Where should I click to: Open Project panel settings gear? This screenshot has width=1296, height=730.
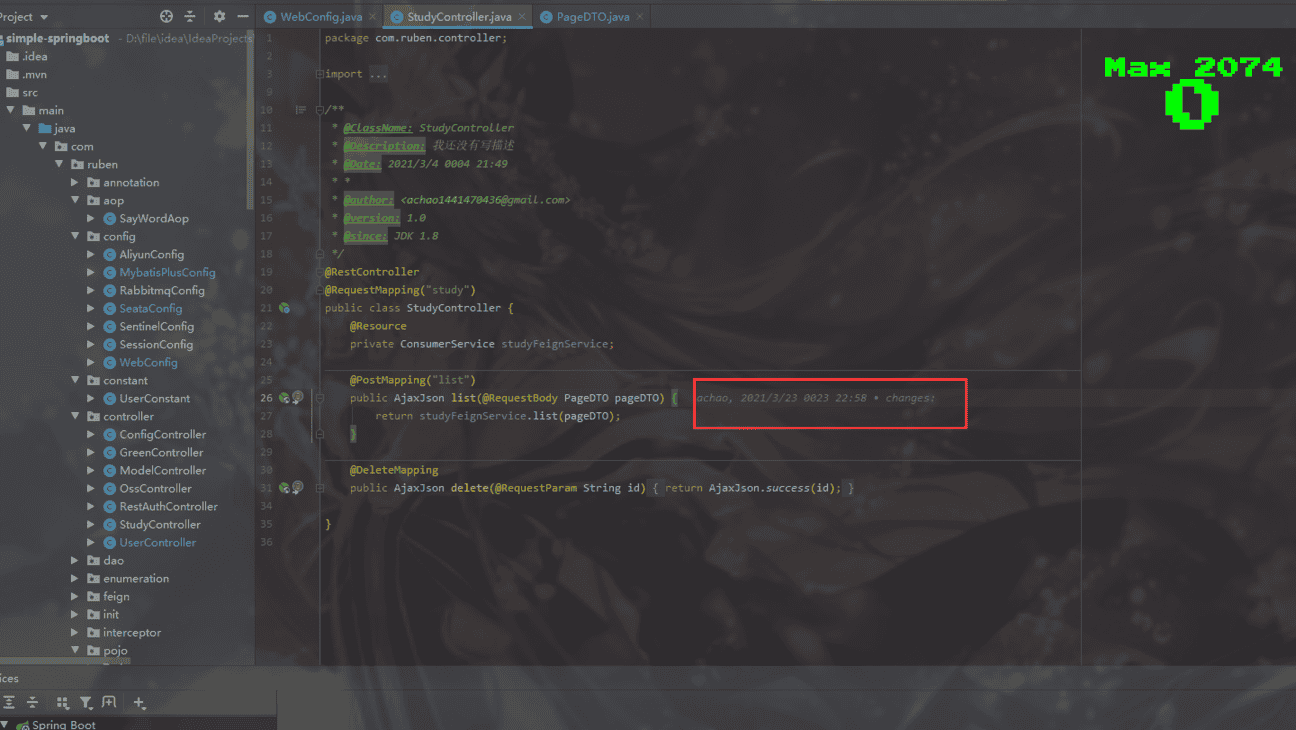[219, 17]
